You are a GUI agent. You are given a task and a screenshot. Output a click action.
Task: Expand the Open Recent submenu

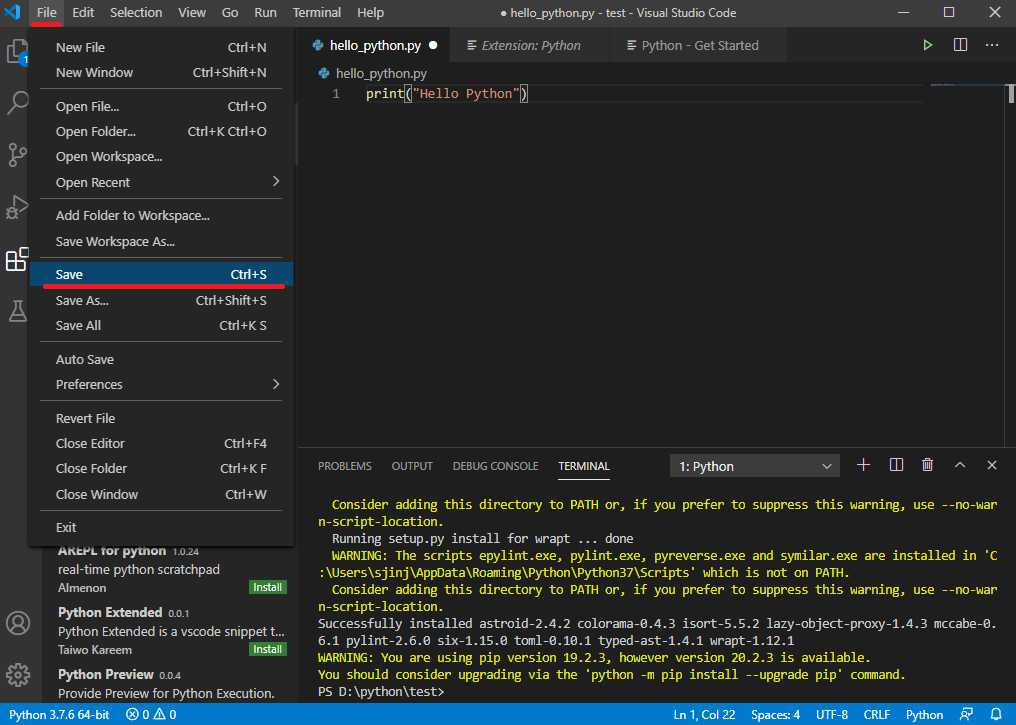tap(161, 182)
